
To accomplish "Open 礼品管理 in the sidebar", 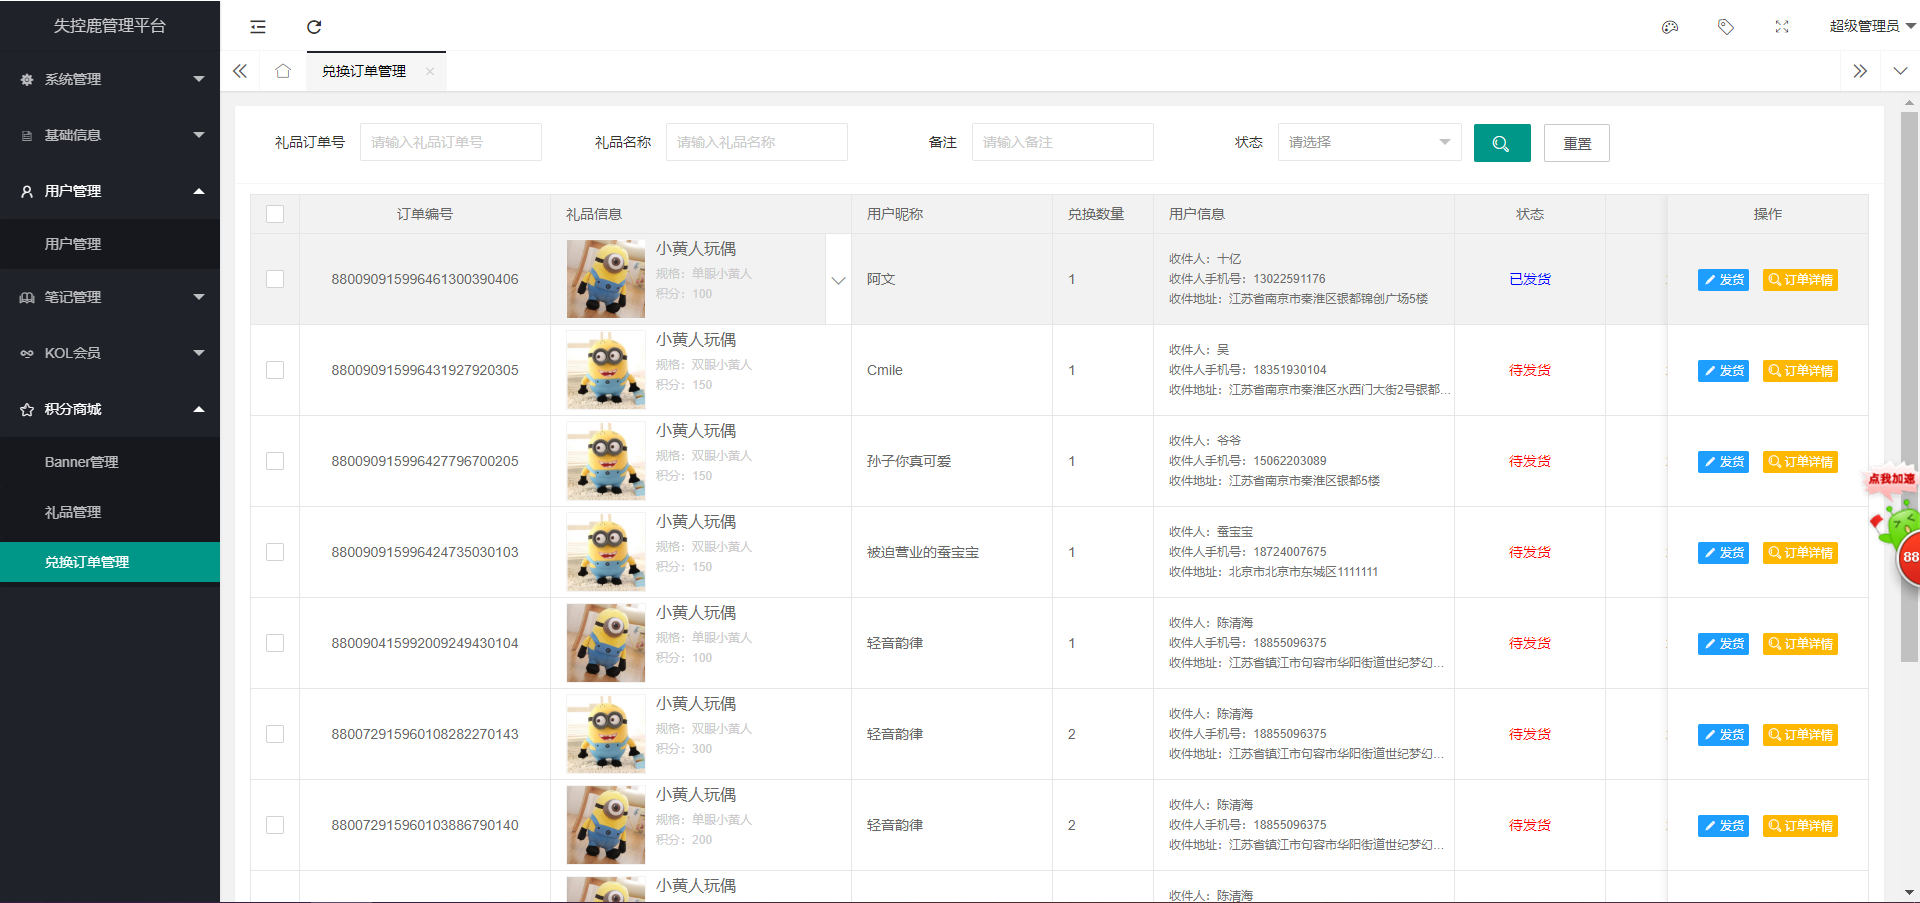I will pyautogui.click(x=110, y=512).
